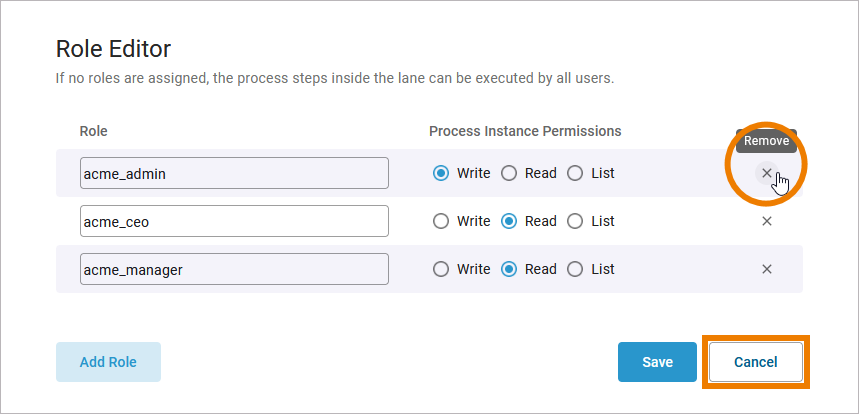This screenshot has width=859, height=414.
Task: Grant Write permission to acme_manager
Action: point(441,269)
